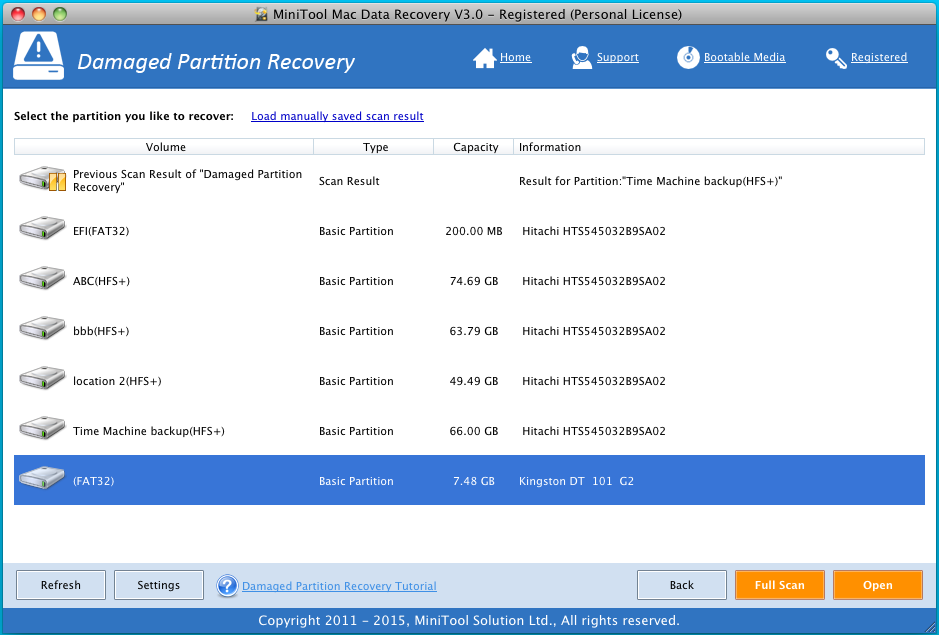Screen dimensions: 939x635
Task: Select the location 2(HFS+) volume
Action: pyautogui.click(x=117, y=381)
